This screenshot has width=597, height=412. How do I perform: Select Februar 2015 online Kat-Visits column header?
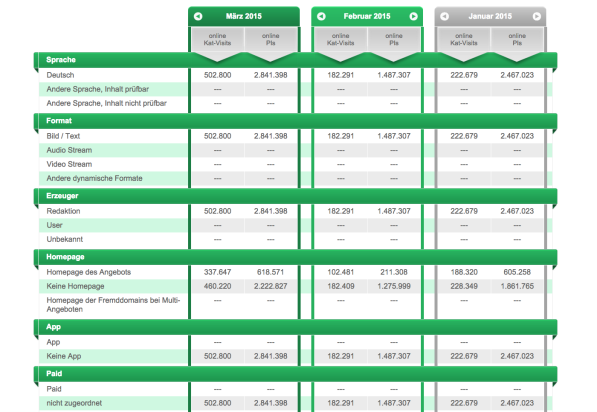[x=341, y=40]
